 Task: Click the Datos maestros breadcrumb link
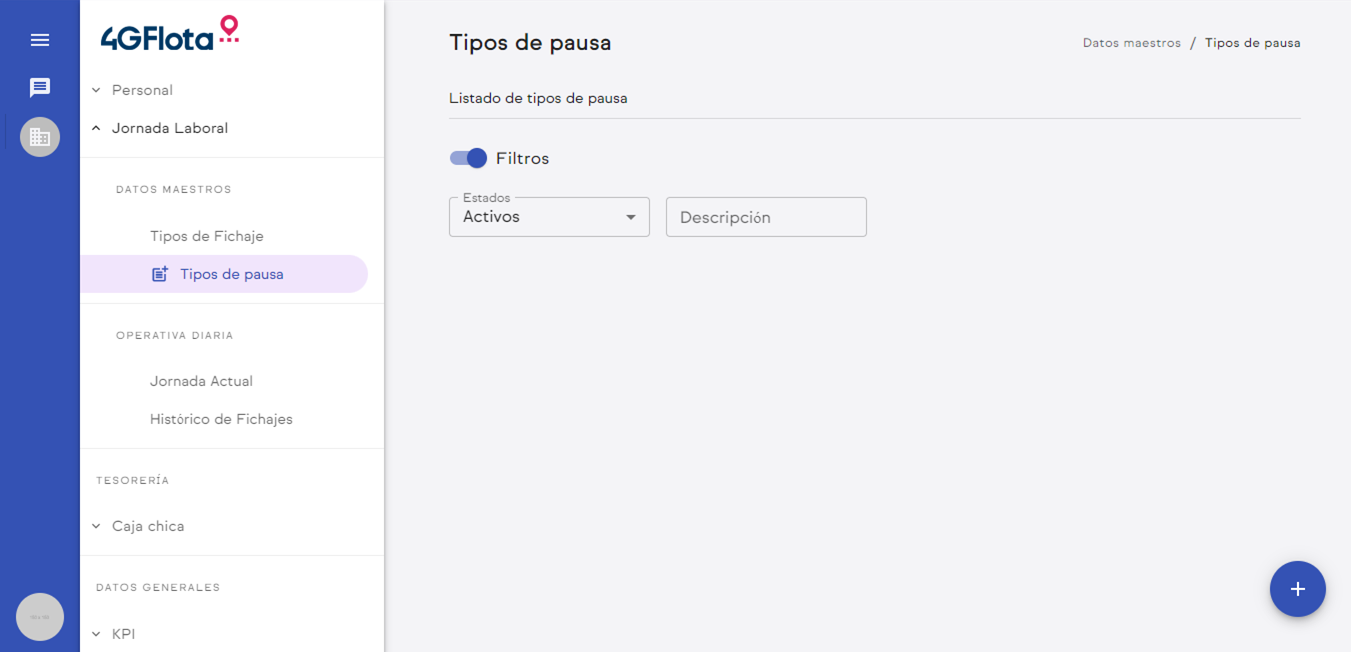pyautogui.click(x=1131, y=43)
